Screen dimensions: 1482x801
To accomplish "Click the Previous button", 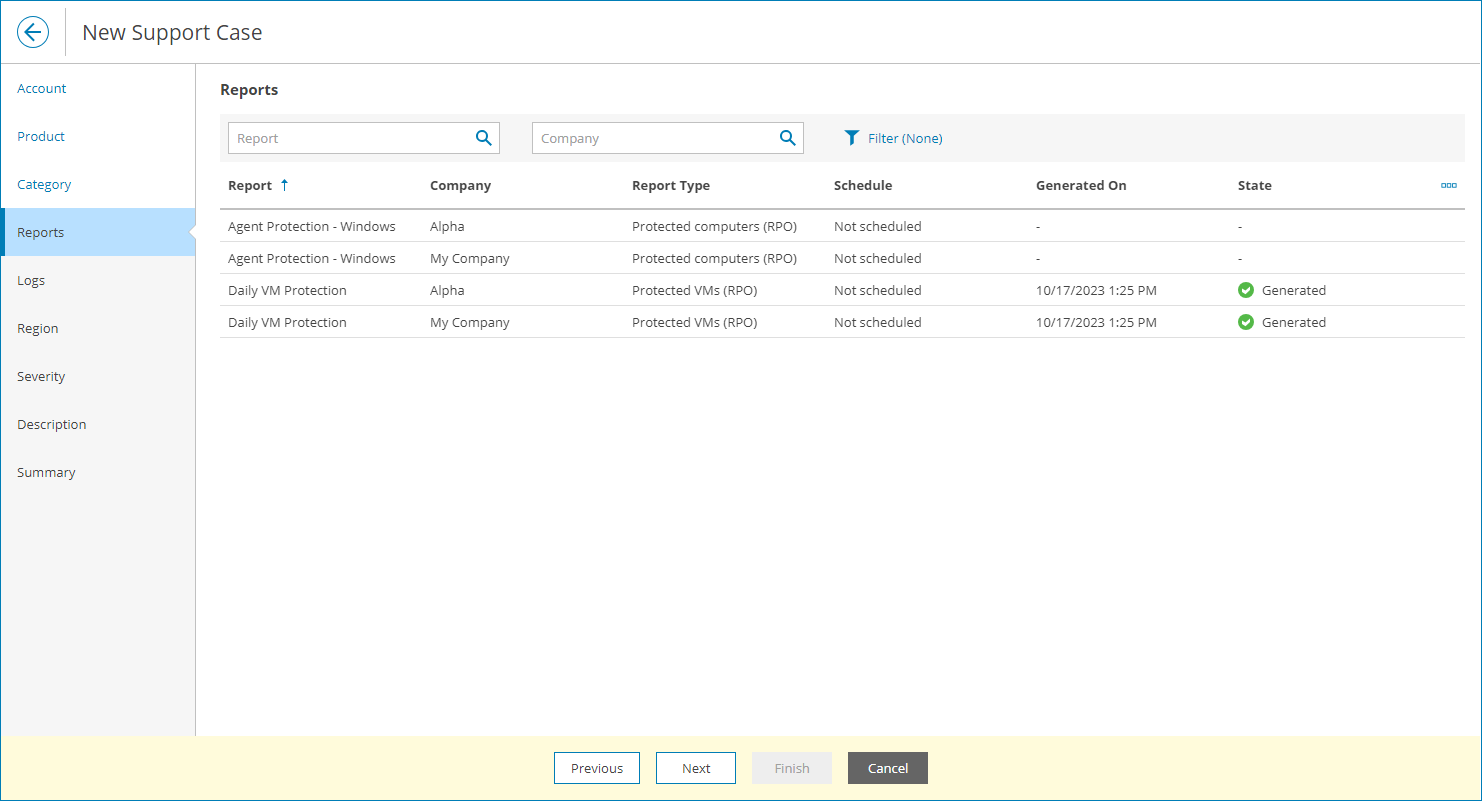I will coord(597,768).
